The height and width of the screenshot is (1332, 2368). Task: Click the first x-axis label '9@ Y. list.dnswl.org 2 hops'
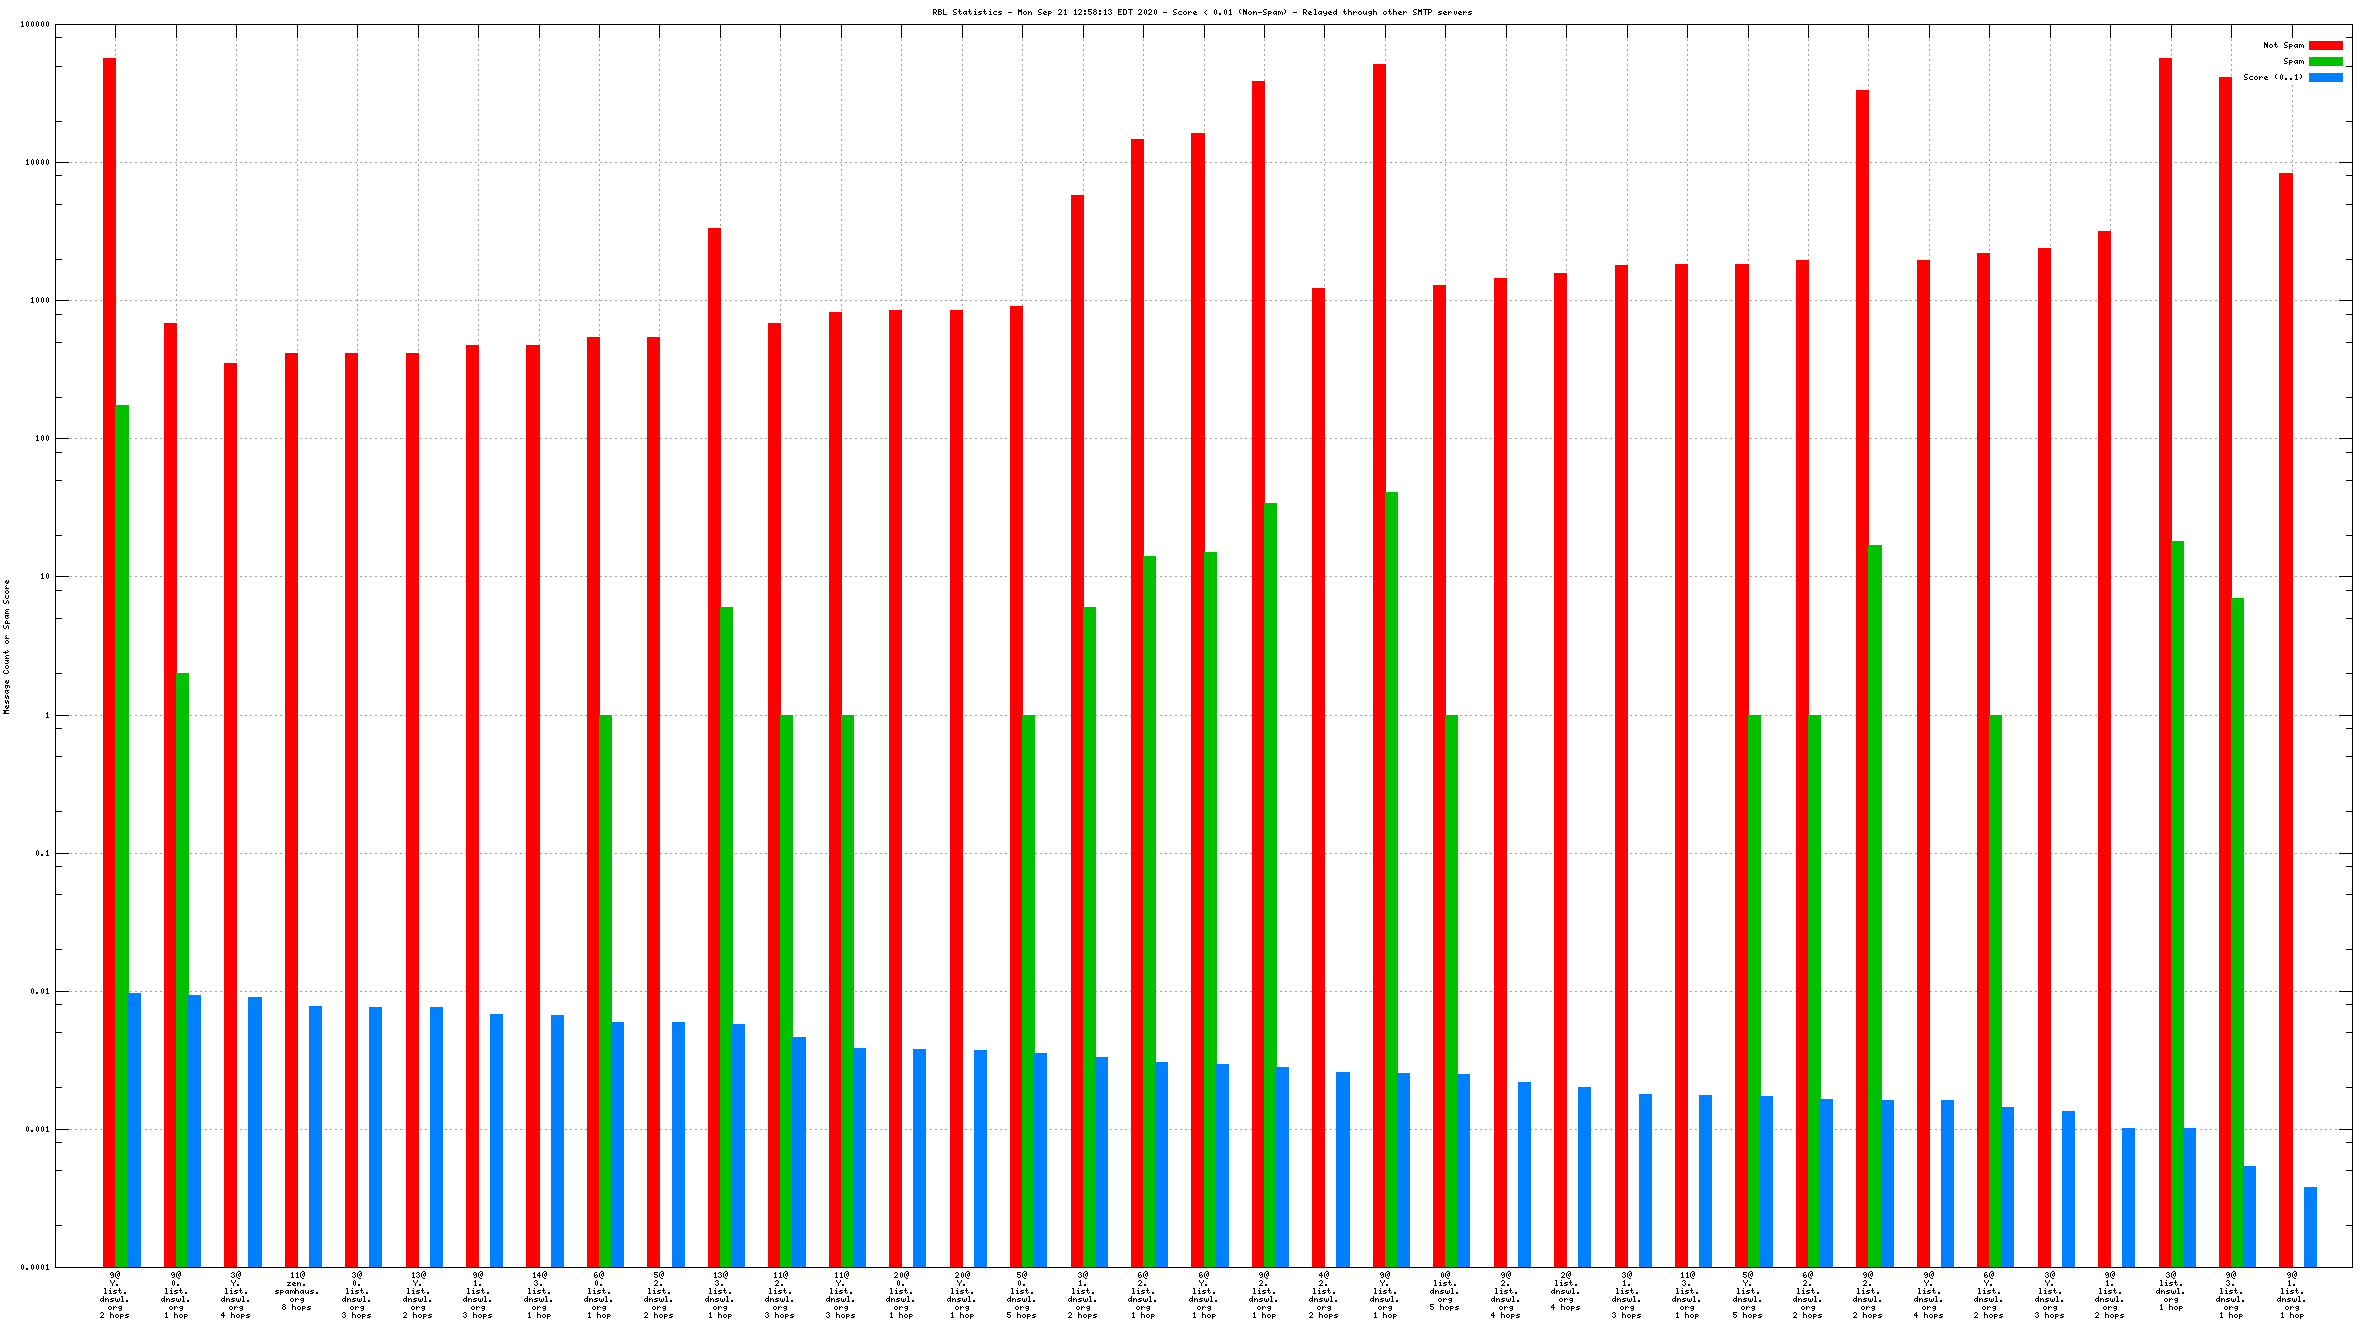pyautogui.click(x=115, y=1295)
